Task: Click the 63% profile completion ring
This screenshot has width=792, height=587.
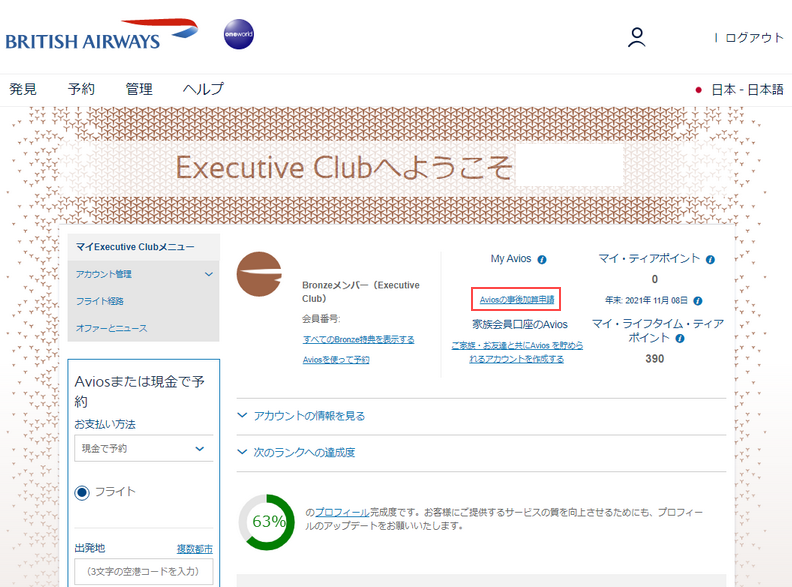Action: 266,522
